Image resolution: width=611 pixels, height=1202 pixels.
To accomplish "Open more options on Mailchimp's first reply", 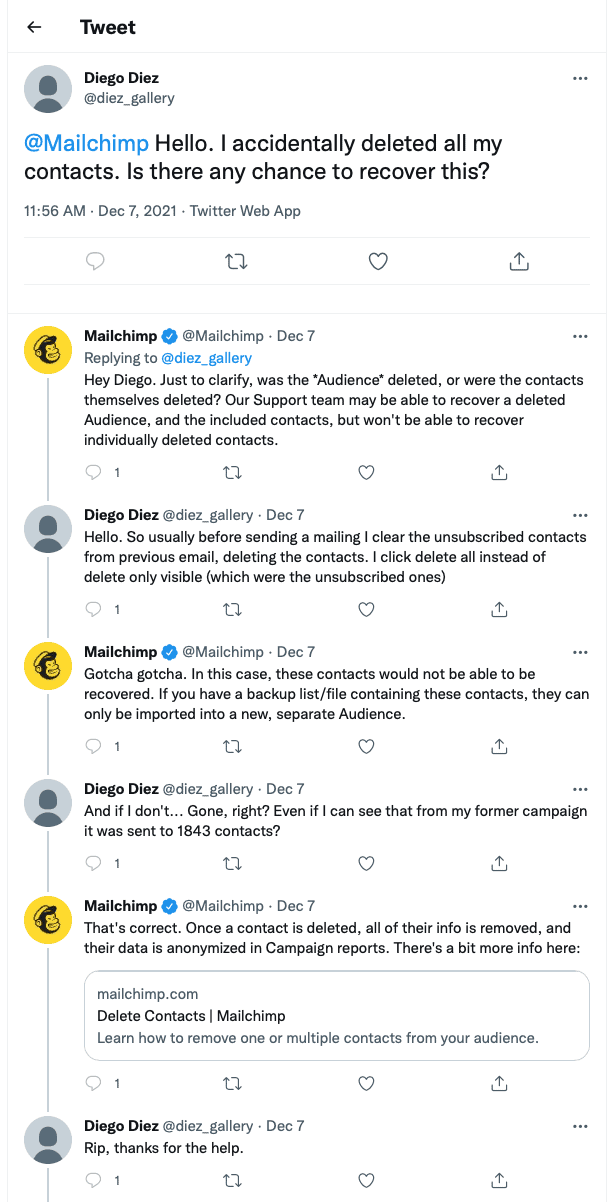I will 580,336.
